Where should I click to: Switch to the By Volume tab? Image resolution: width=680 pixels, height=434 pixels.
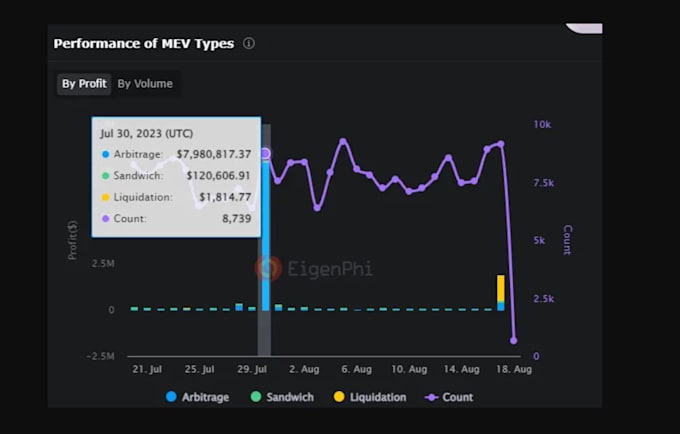click(x=145, y=84)
